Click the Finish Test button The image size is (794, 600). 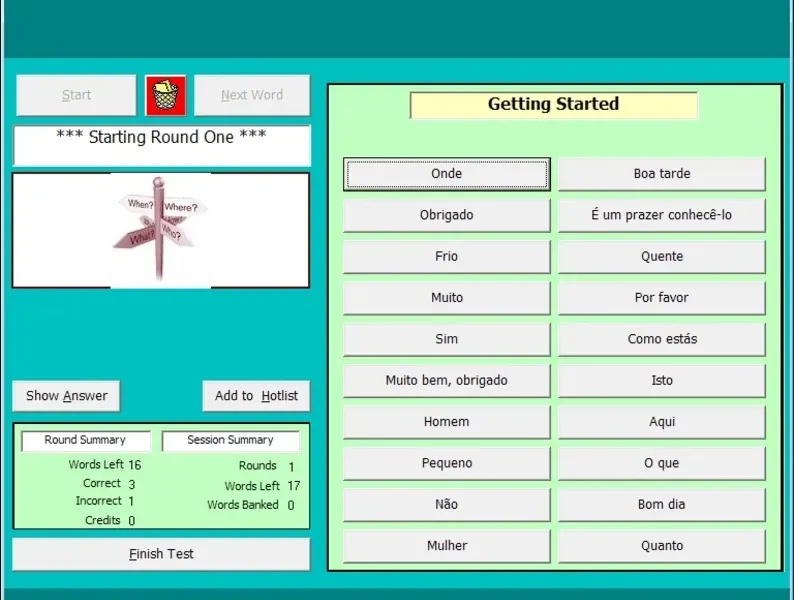(x=161, y=554)
